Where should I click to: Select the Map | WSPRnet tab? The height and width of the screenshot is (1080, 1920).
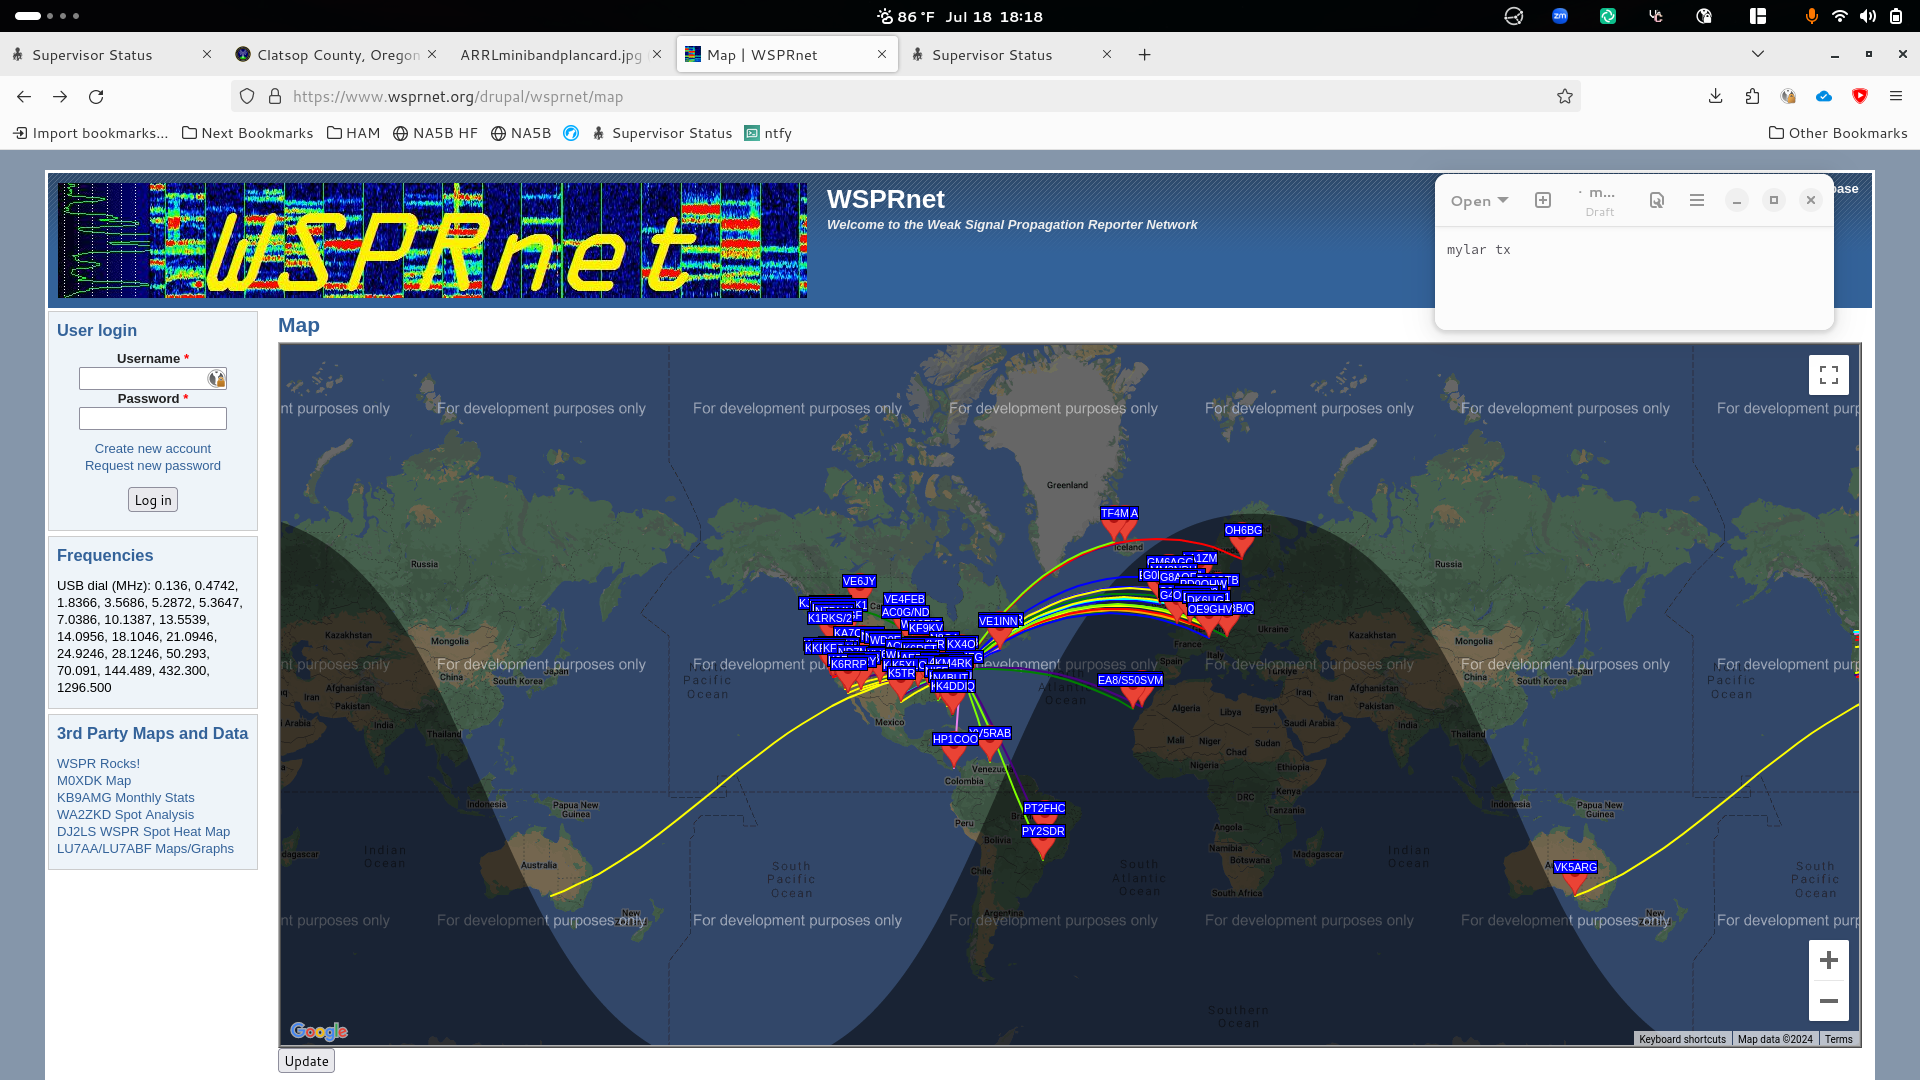tap(762, 55)
